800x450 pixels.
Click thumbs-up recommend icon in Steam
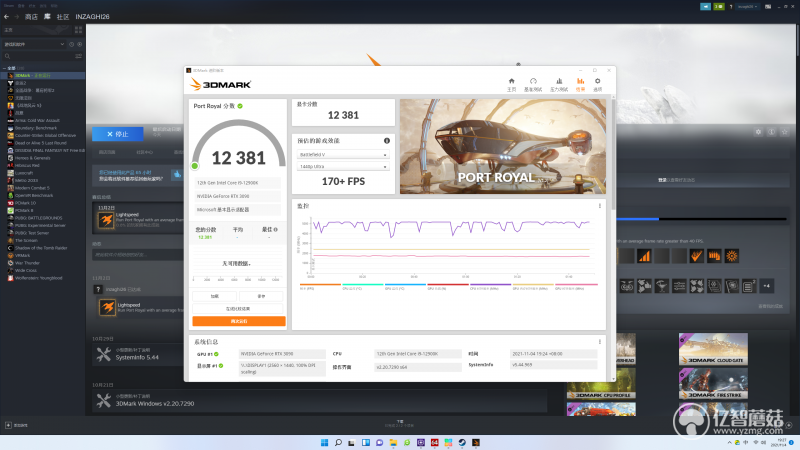click(x=177, y=174)
